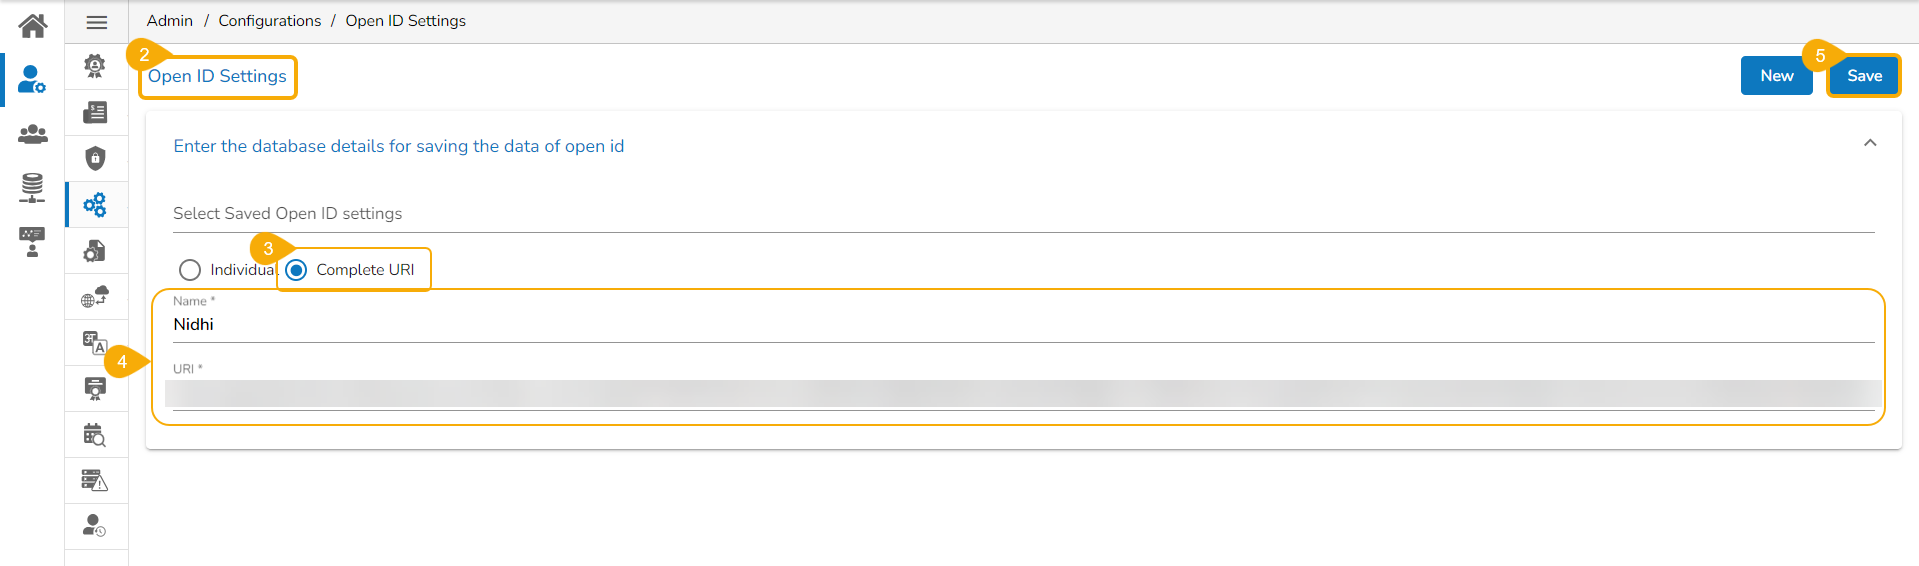Toggle the hamburger menu

96,22
